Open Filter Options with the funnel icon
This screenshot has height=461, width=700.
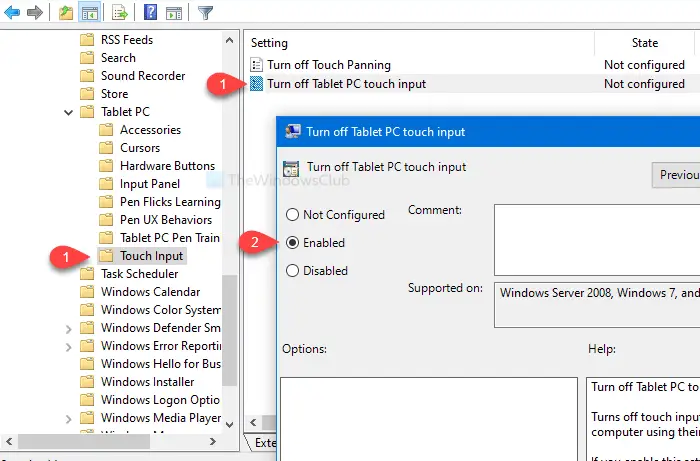coord(205,12)
